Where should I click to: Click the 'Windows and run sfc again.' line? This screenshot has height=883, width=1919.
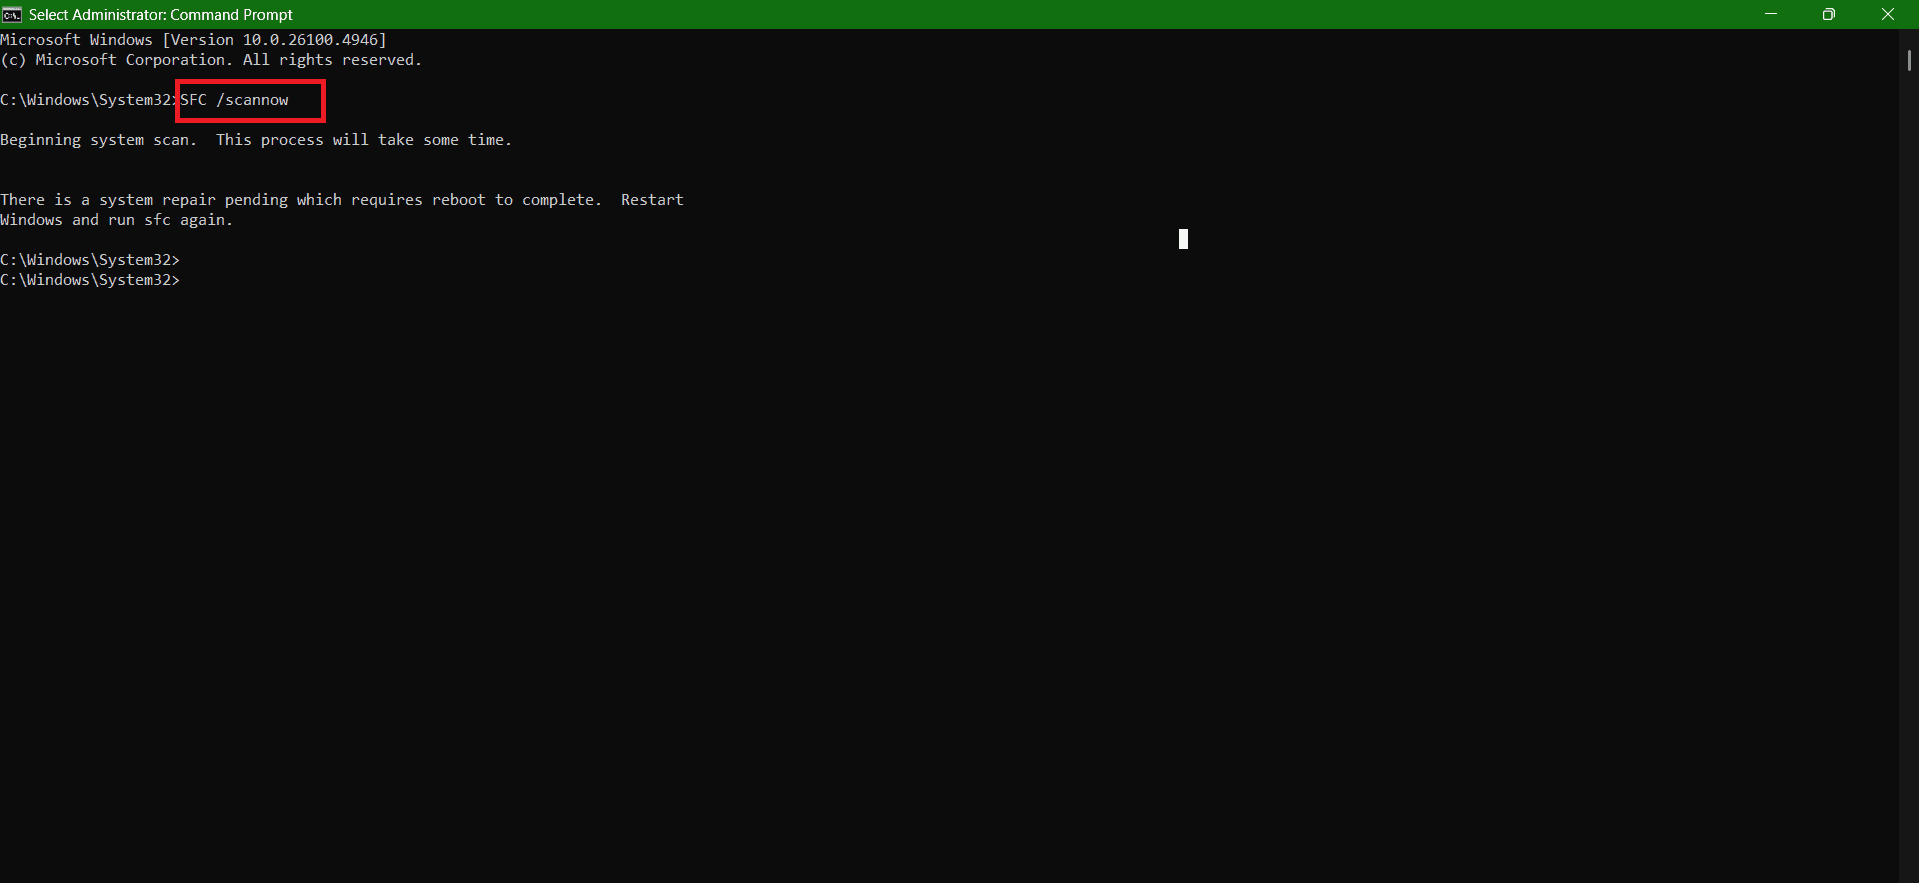click(116, 220)
